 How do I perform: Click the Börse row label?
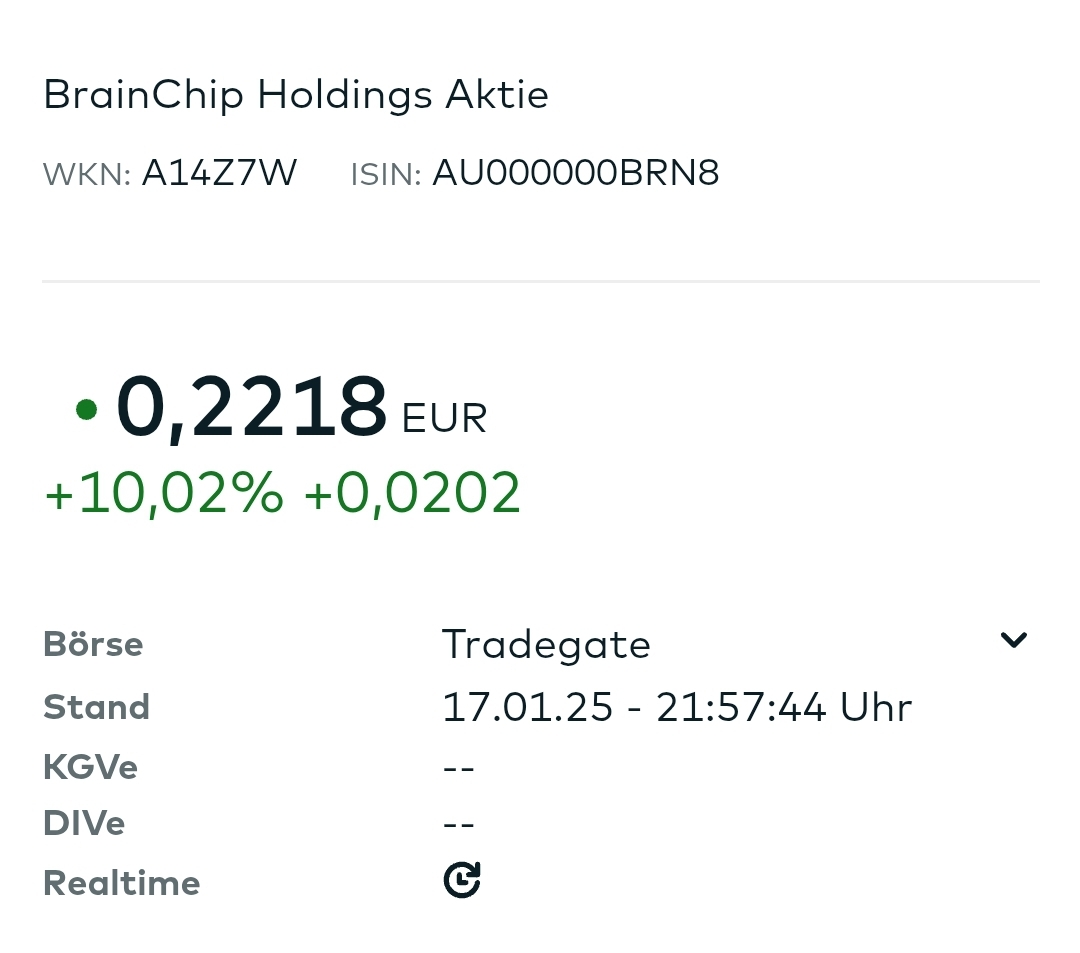coord(93,645)
